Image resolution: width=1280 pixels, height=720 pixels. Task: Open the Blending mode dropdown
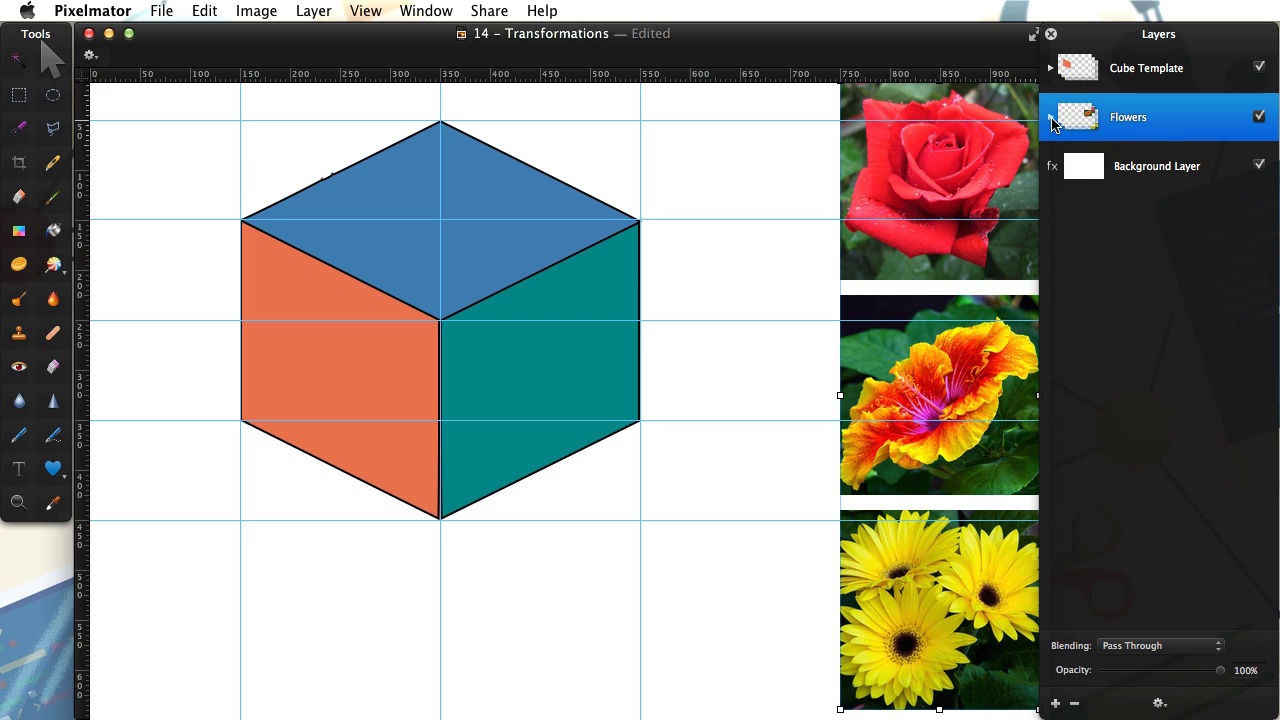[1160, 646]
